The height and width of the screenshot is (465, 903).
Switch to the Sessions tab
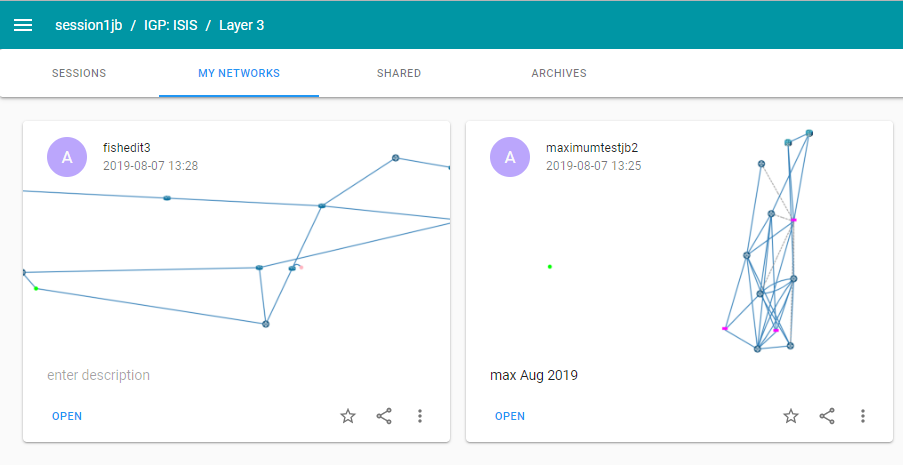point(79,73)
